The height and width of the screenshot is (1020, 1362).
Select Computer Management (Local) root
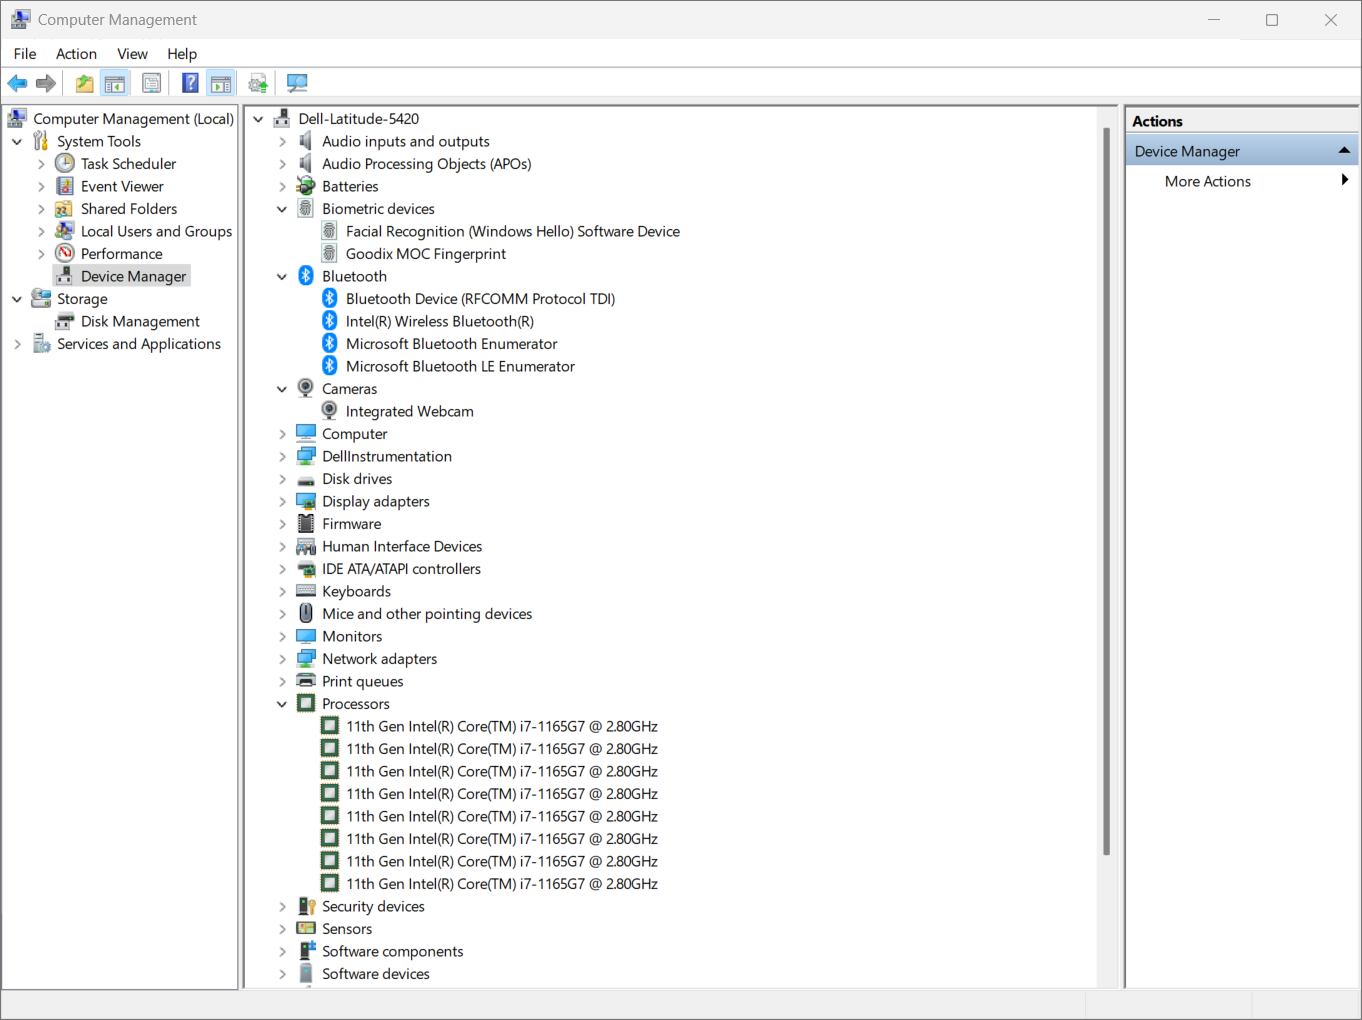coord(133,118)
